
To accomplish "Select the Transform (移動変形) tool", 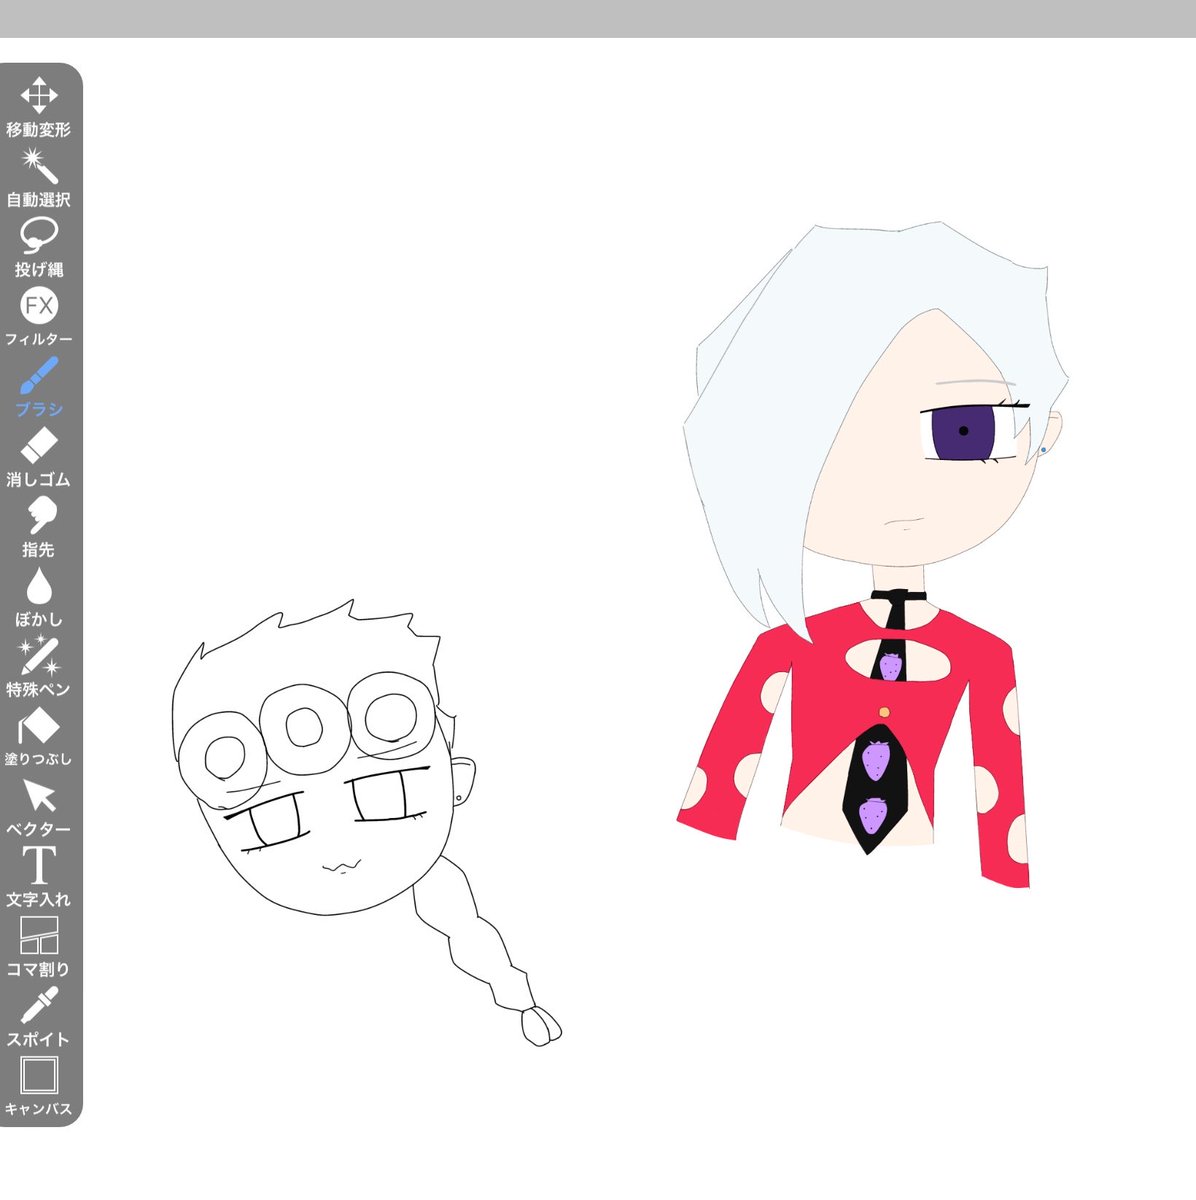I will [39, 107].
